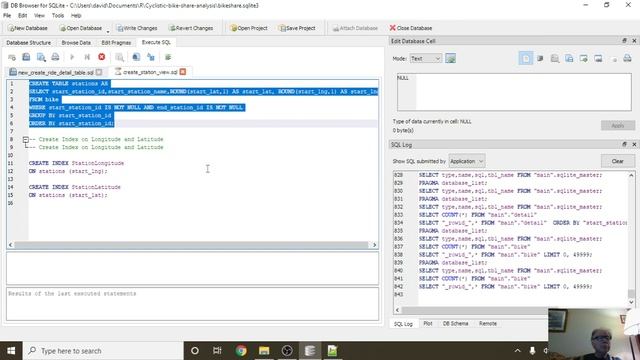640x360 pixels.
Task: Open the Tools menu
Action: click(58, 16)
